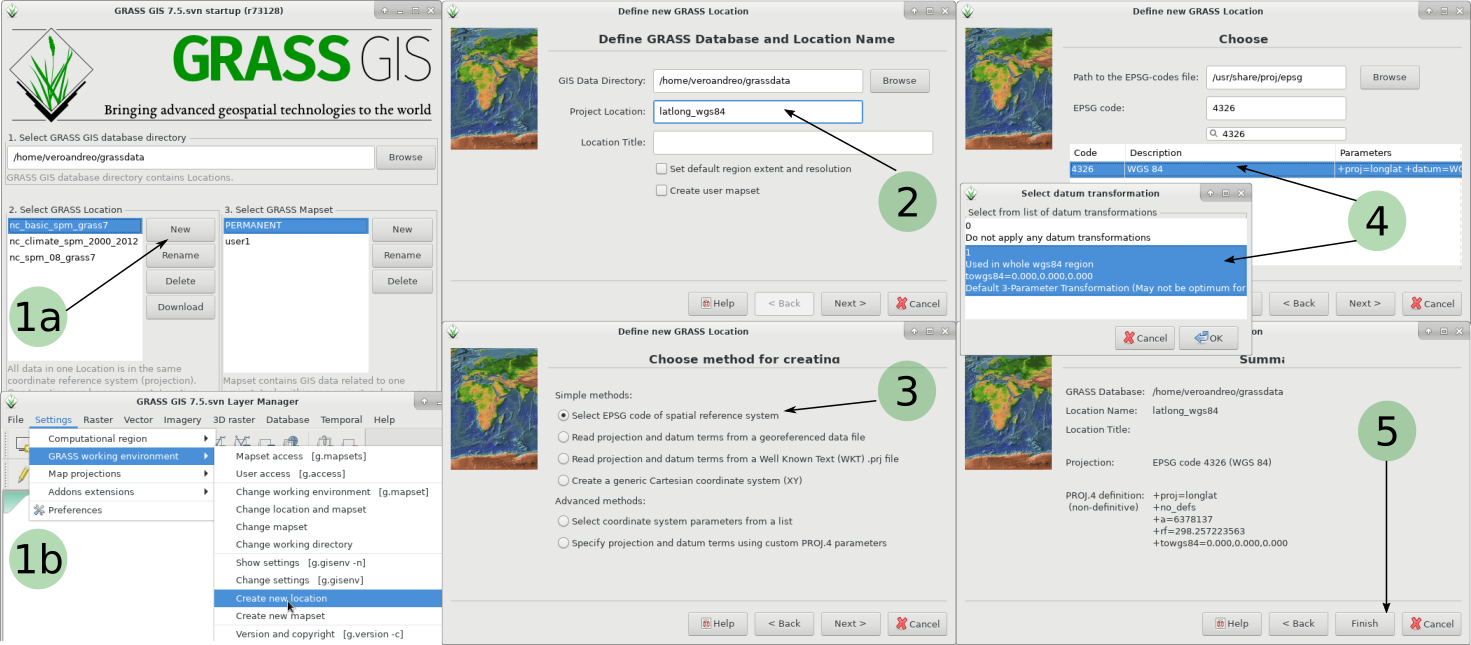Select User access [g.access] entry
This screenshot has width=1471, height=645.
tap(328, 474)
